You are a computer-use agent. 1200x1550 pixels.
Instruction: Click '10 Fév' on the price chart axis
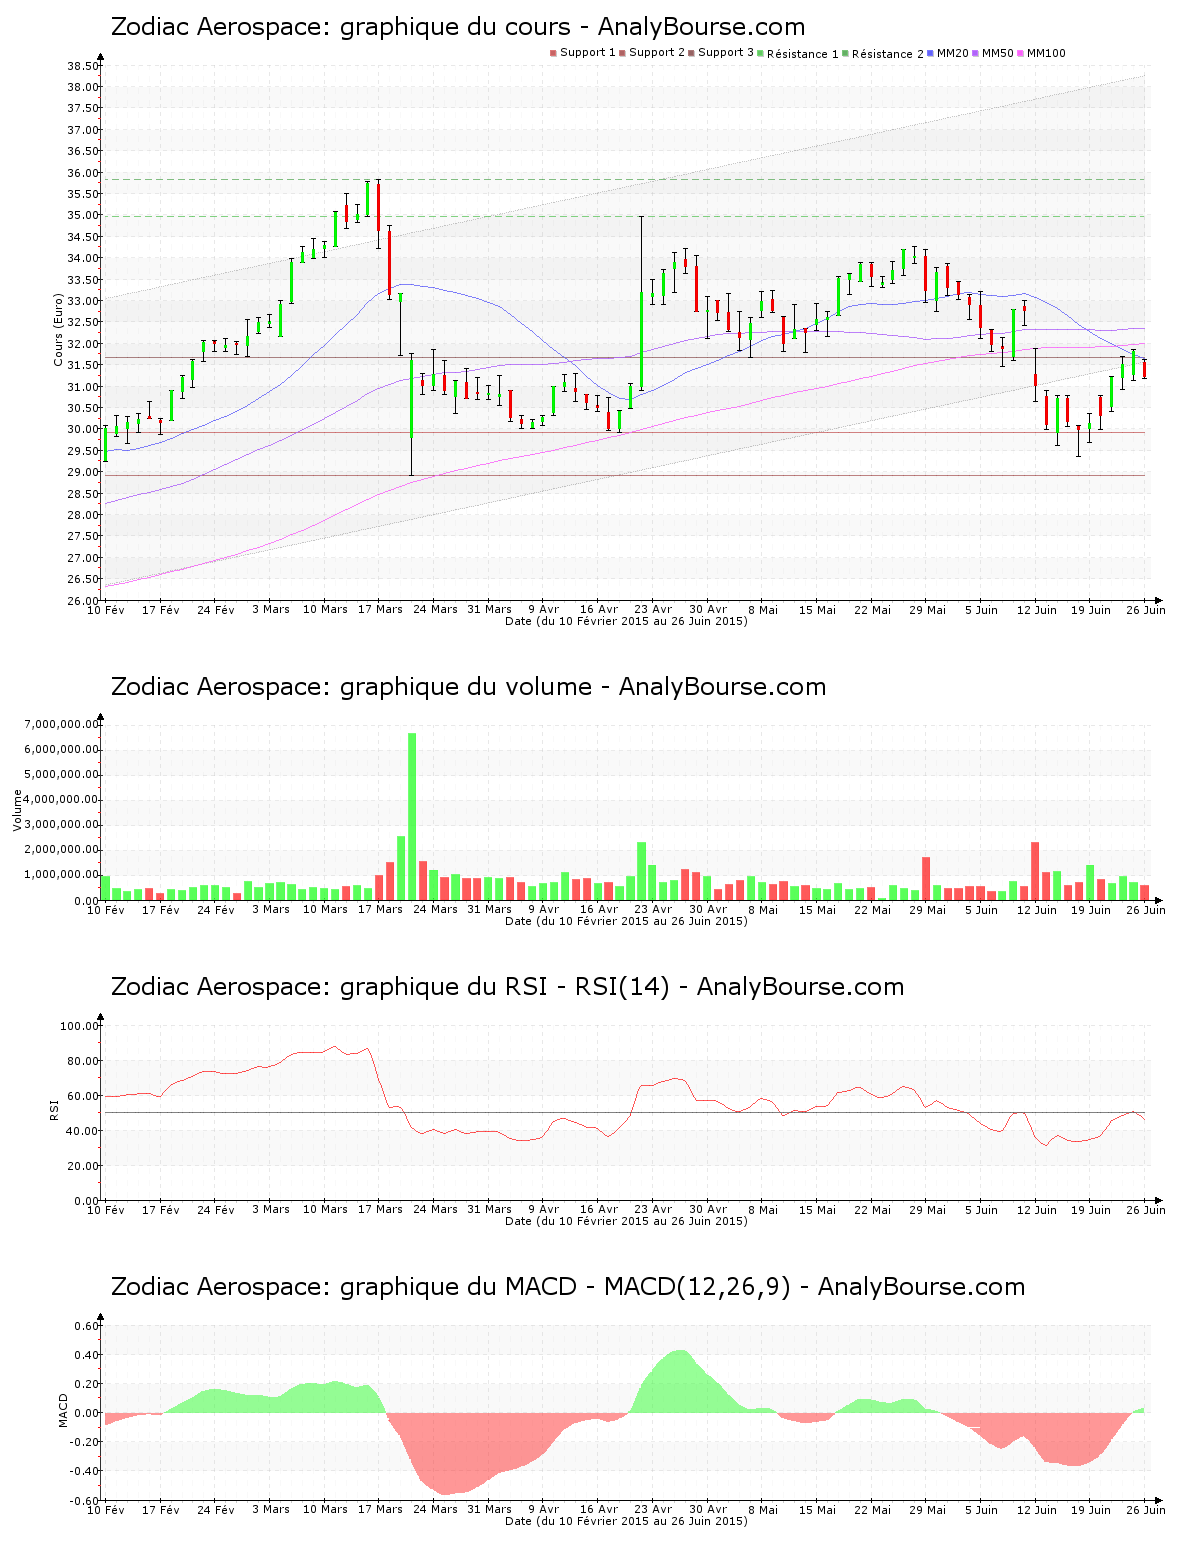(x=106, y=610)
